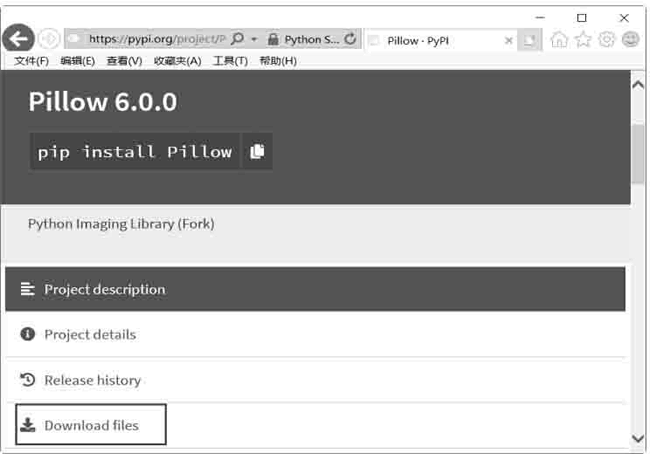Click the padlock security icon
This screenshot has width=650, height=454.
click(273, 39)
